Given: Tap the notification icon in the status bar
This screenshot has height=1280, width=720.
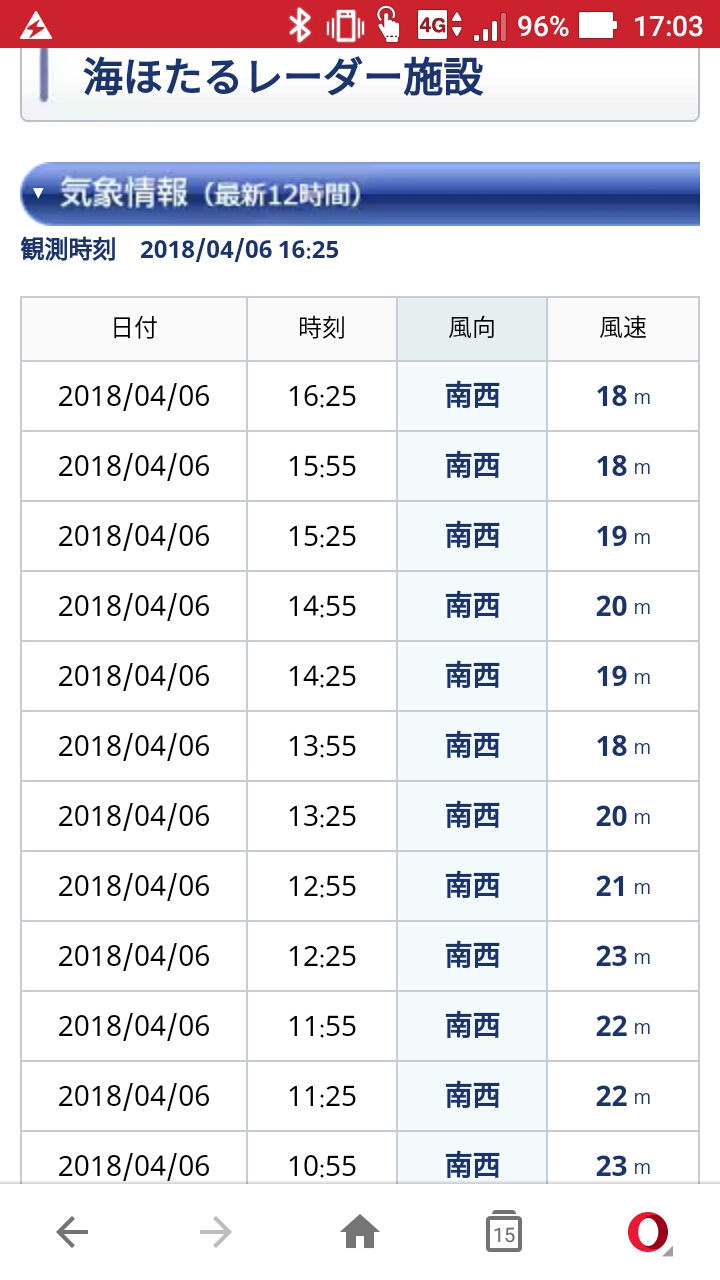Looking at the screenshot, I should 37,25.
